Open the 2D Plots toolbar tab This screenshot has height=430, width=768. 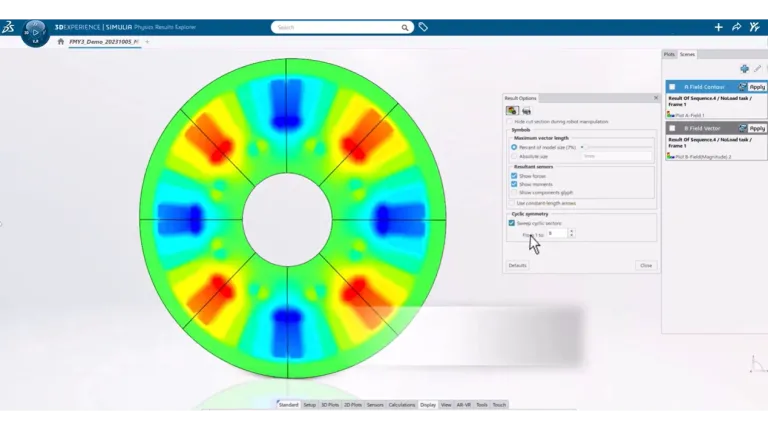tap(353, 405)
